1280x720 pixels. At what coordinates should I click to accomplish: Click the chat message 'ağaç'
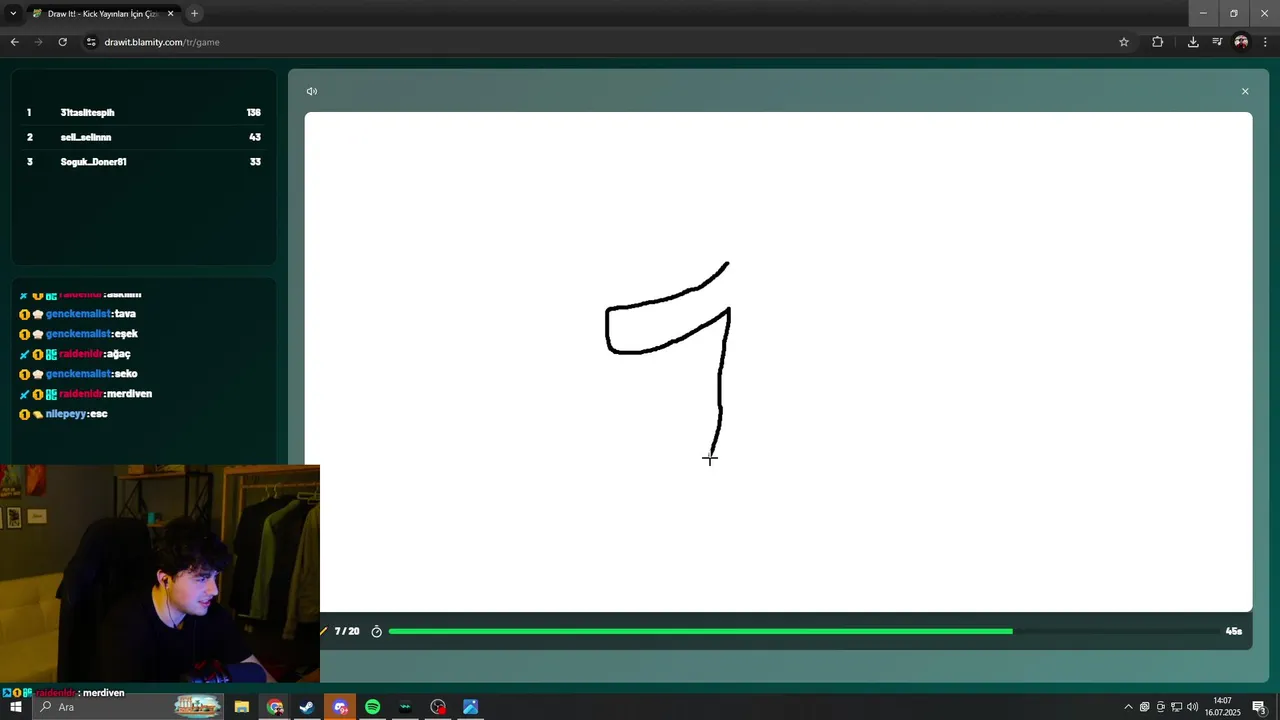click(x=117, y=354)
